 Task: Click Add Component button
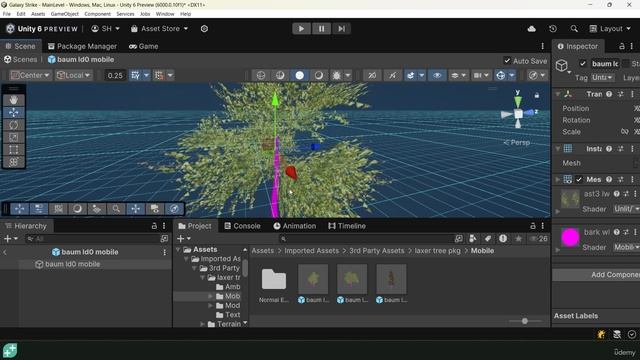point(596,275)
